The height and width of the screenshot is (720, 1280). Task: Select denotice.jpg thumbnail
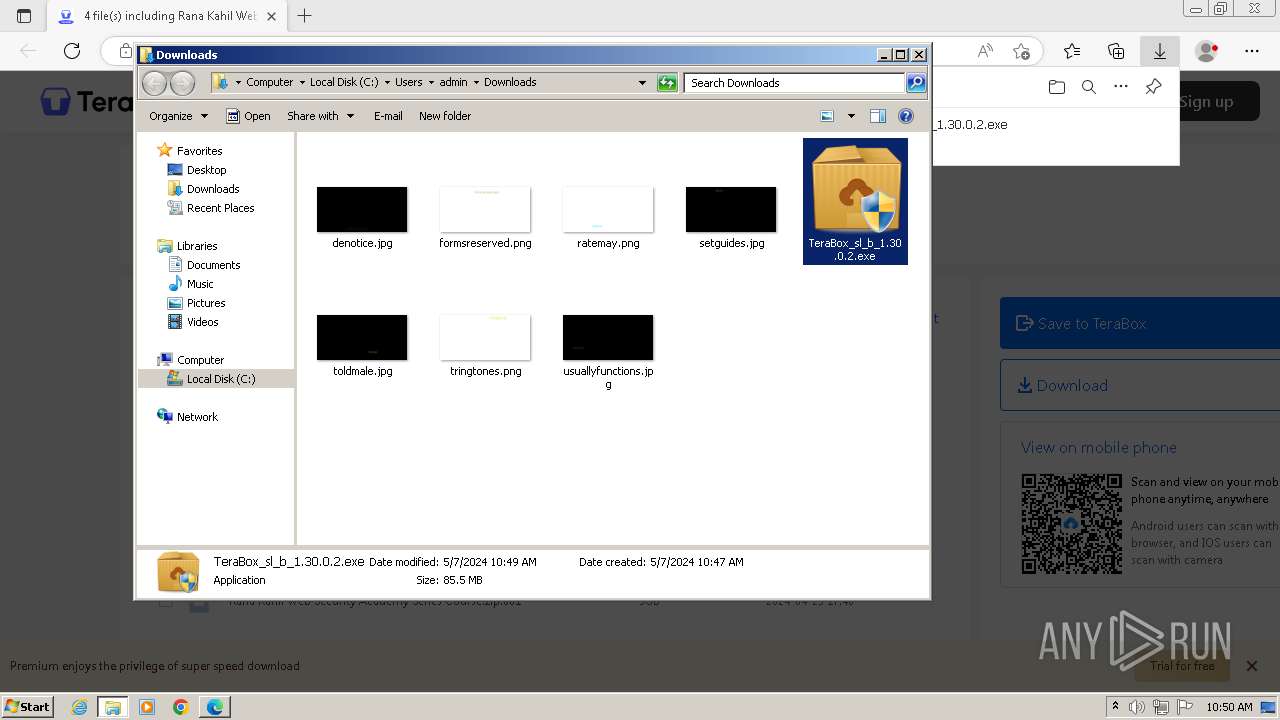pyautogui.click(x=362, y=209)
